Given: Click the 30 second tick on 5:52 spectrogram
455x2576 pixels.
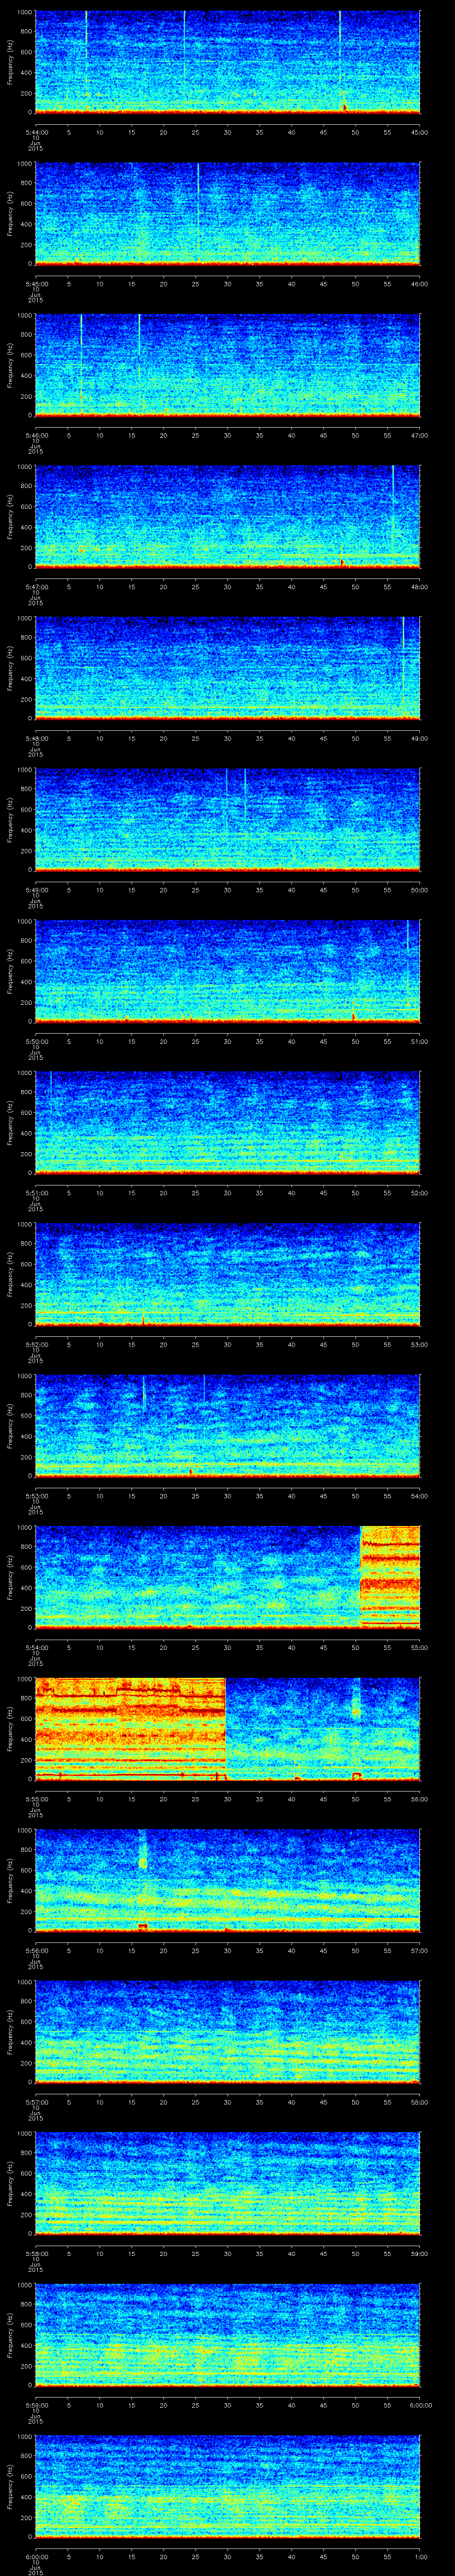Looking at the screenshot, I should (227, 1343).
